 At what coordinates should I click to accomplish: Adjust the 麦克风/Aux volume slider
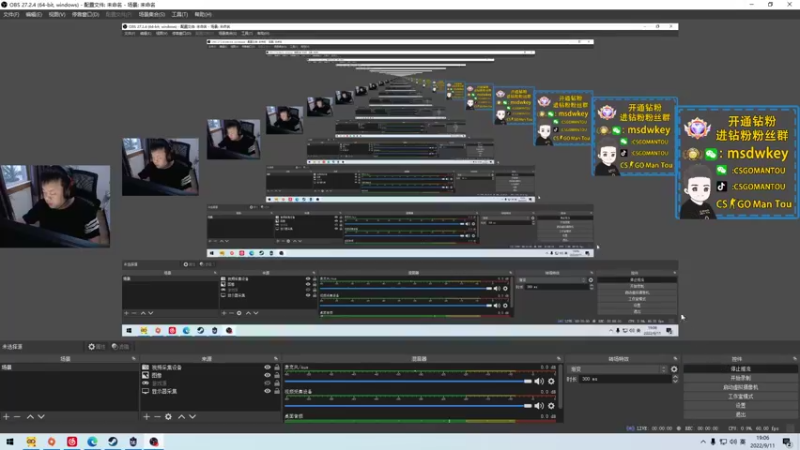(x=408, y=381)
